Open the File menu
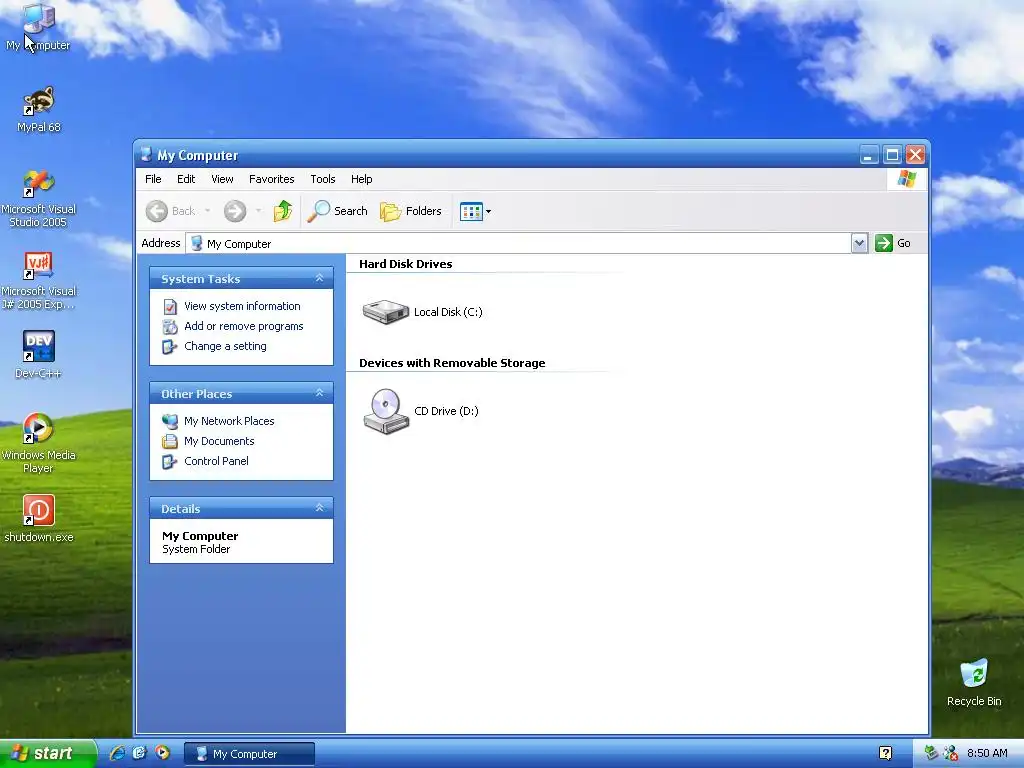1024x768 pixels. [153, 179]
